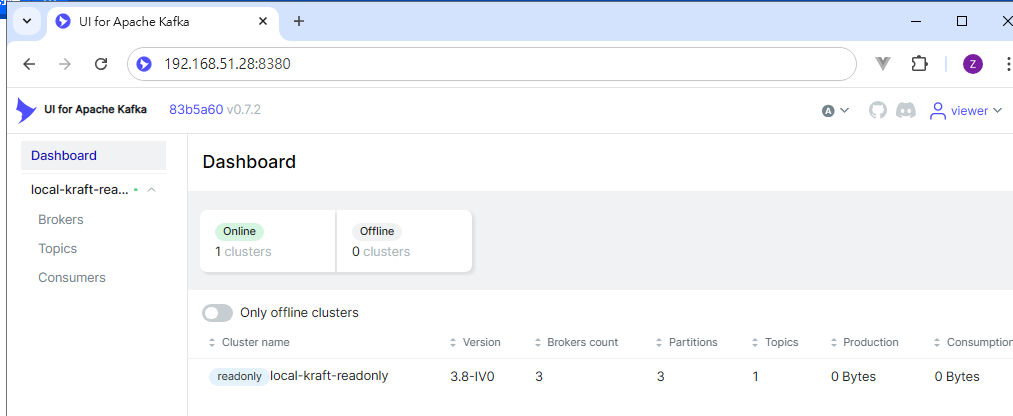Open Topics in the sidebar
This screenshot has width=1013, height=416.
[58, 248]
